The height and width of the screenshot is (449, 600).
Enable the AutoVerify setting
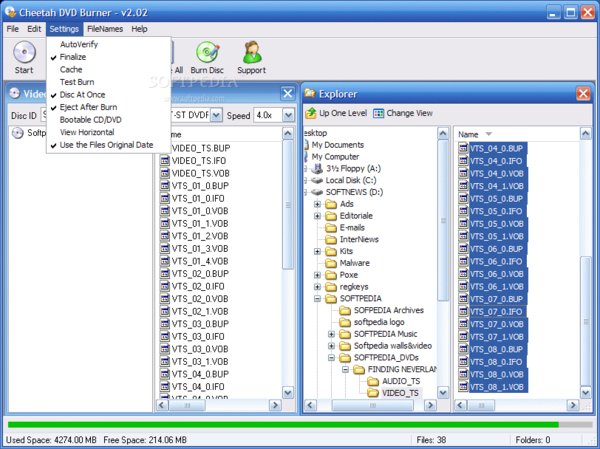coord(79,45)
